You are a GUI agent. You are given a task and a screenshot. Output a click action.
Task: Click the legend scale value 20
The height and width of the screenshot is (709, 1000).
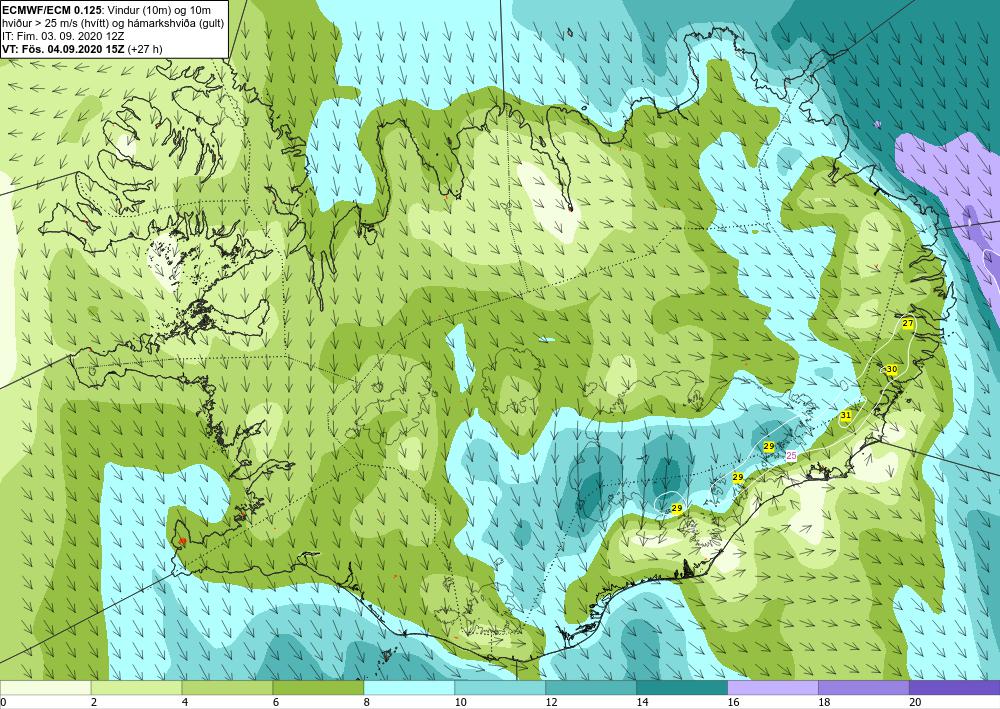click(x=916, y=702)
